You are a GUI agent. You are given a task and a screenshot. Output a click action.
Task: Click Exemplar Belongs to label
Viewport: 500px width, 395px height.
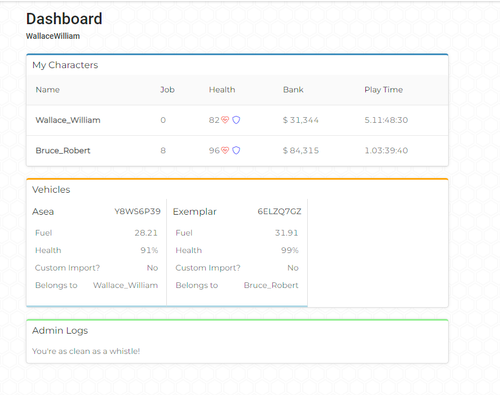tap(197, 285)
